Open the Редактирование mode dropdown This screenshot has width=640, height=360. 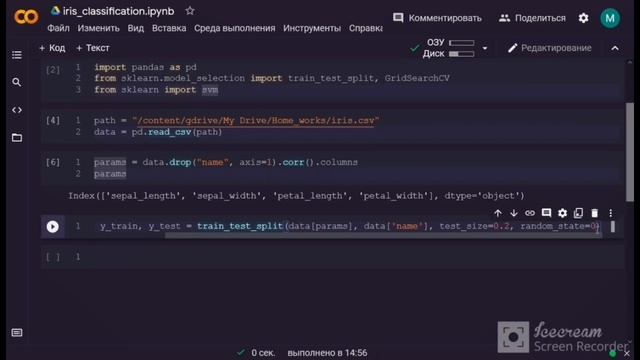point(550,48)
